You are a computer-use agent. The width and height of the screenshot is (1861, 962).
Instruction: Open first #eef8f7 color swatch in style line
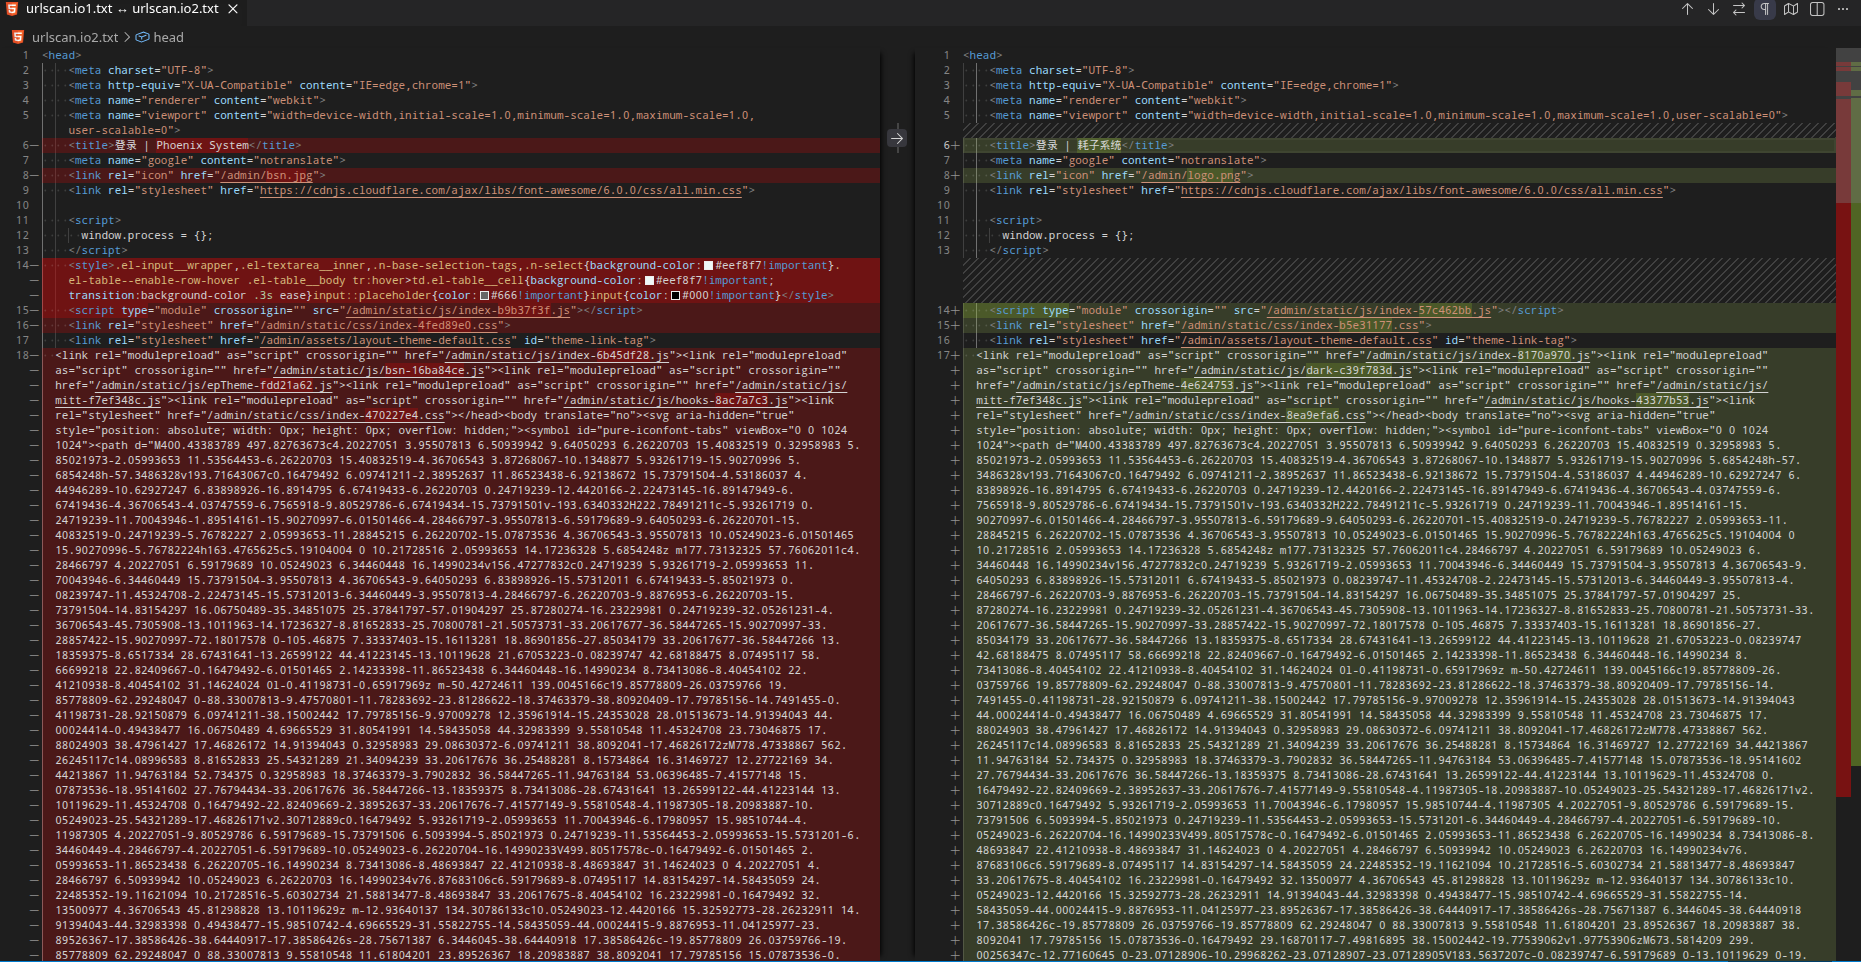(708, 266)
